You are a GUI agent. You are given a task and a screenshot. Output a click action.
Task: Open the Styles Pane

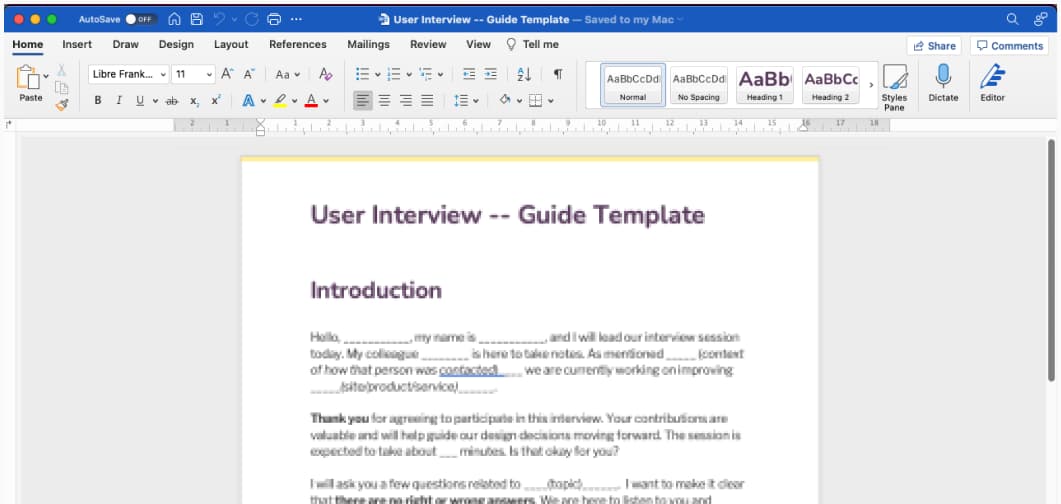(894, 84)
